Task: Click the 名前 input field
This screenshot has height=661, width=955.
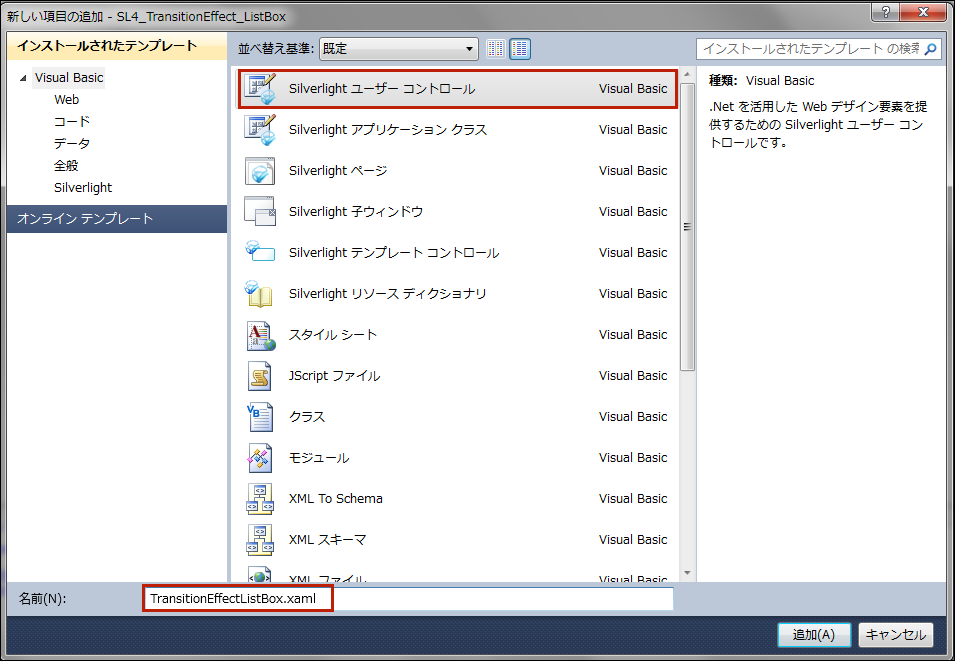Action: click(409, 599)
